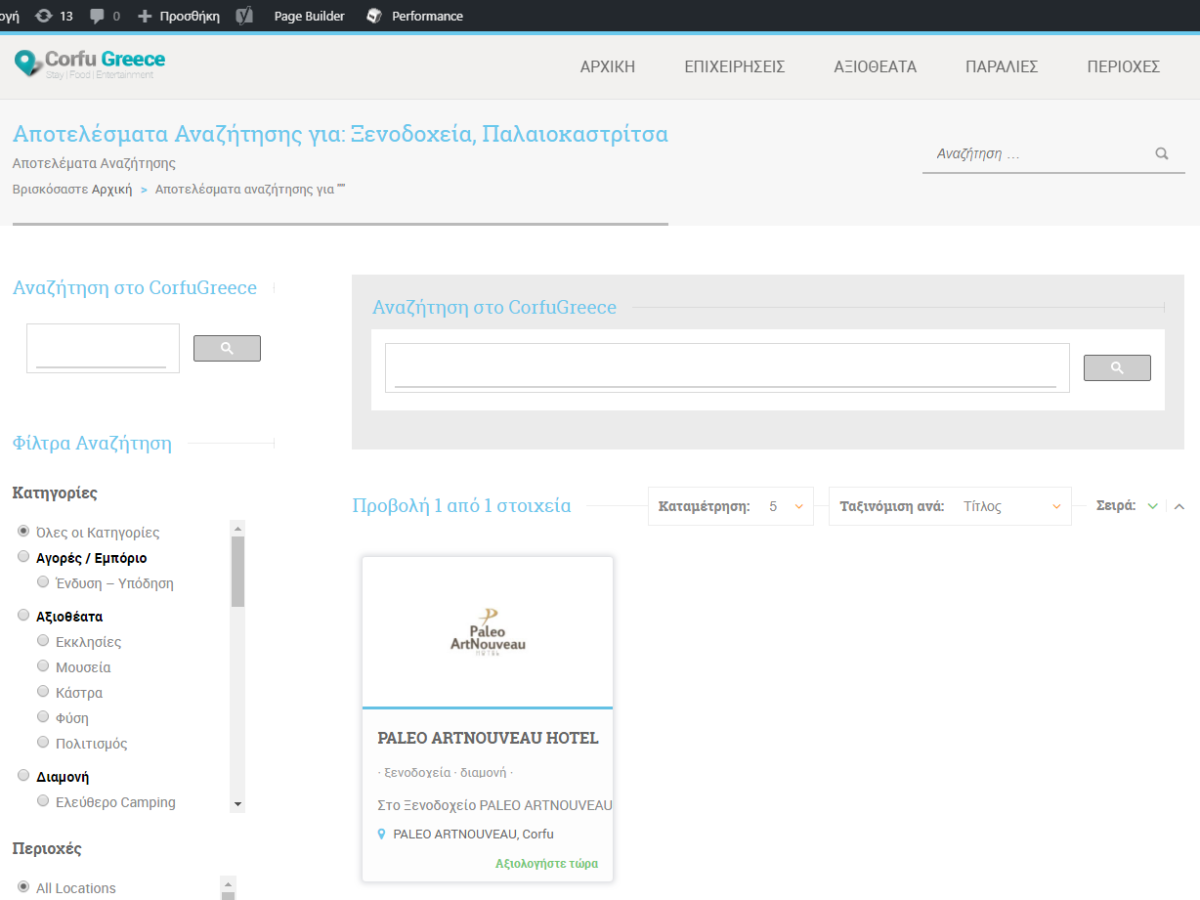This screenshot has width=1200, height=900.
Task: Click the main panel search magnifier button
Action: coord(1117,368)
